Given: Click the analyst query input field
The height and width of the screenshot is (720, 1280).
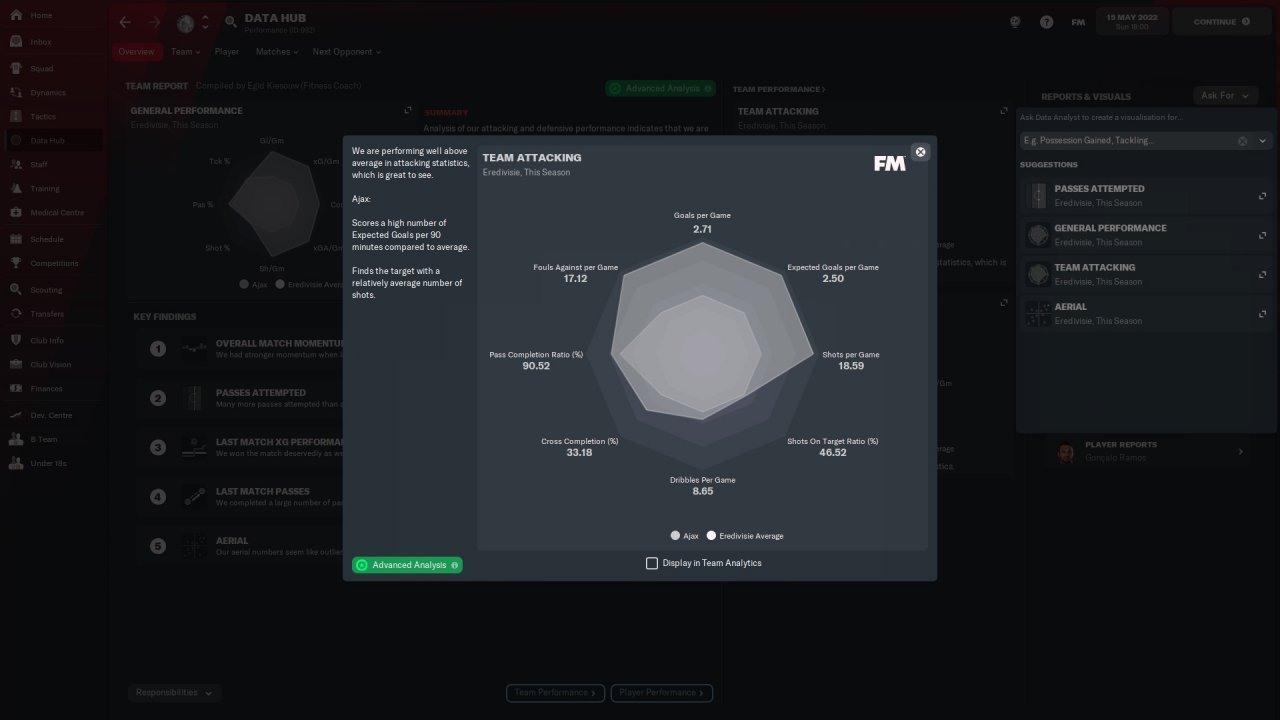Looking at the screenshot, I should [x=1144, y=141].
